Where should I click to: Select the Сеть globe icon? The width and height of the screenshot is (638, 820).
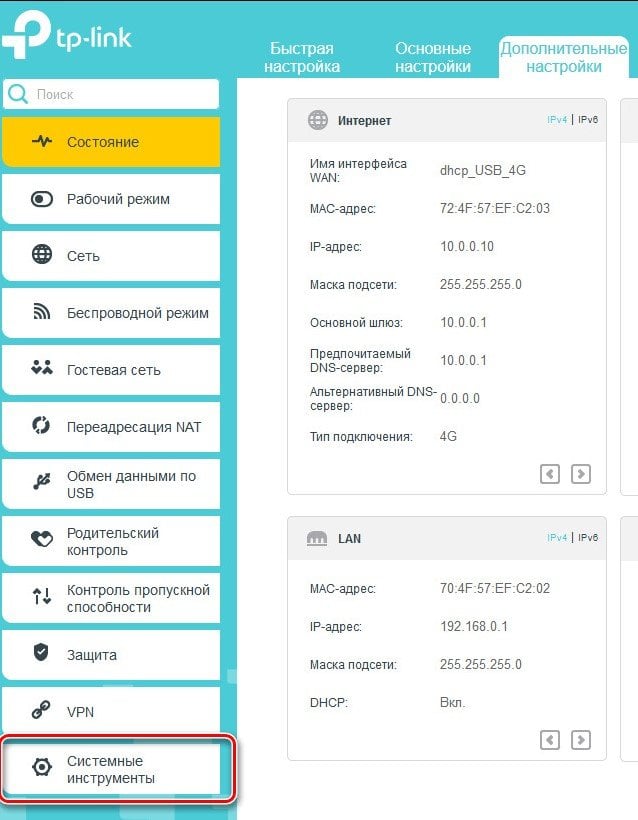[42, 255]
